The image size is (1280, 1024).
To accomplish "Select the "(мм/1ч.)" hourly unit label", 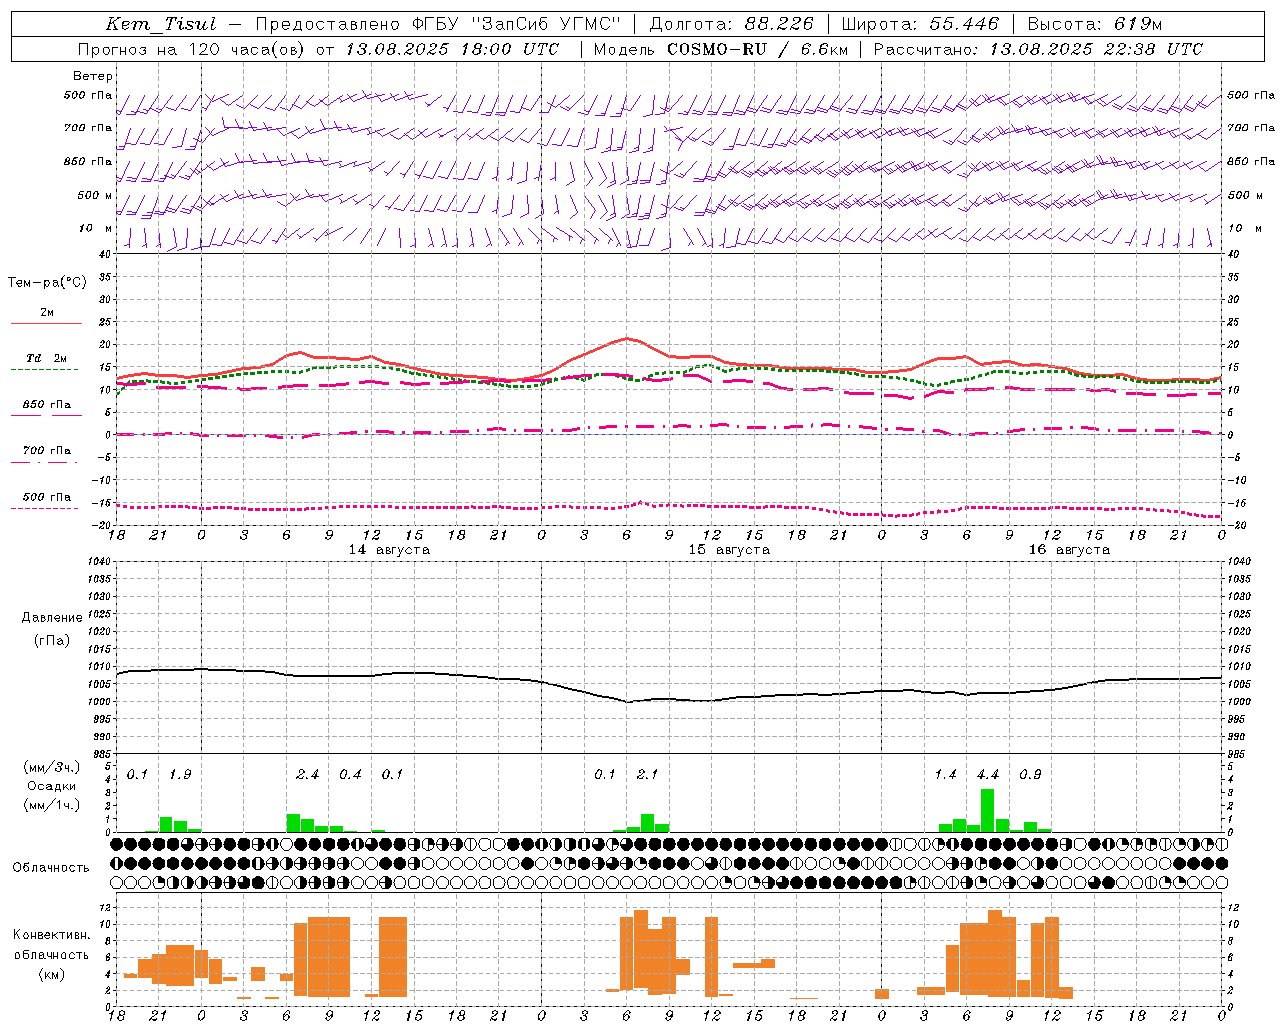I will [x=51, y=805].
